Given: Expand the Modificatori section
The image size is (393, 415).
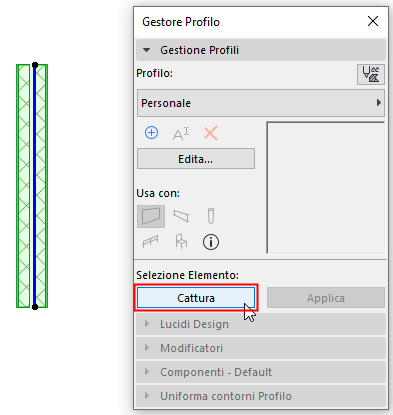Looking at the screenshot, I should (261, 348).
